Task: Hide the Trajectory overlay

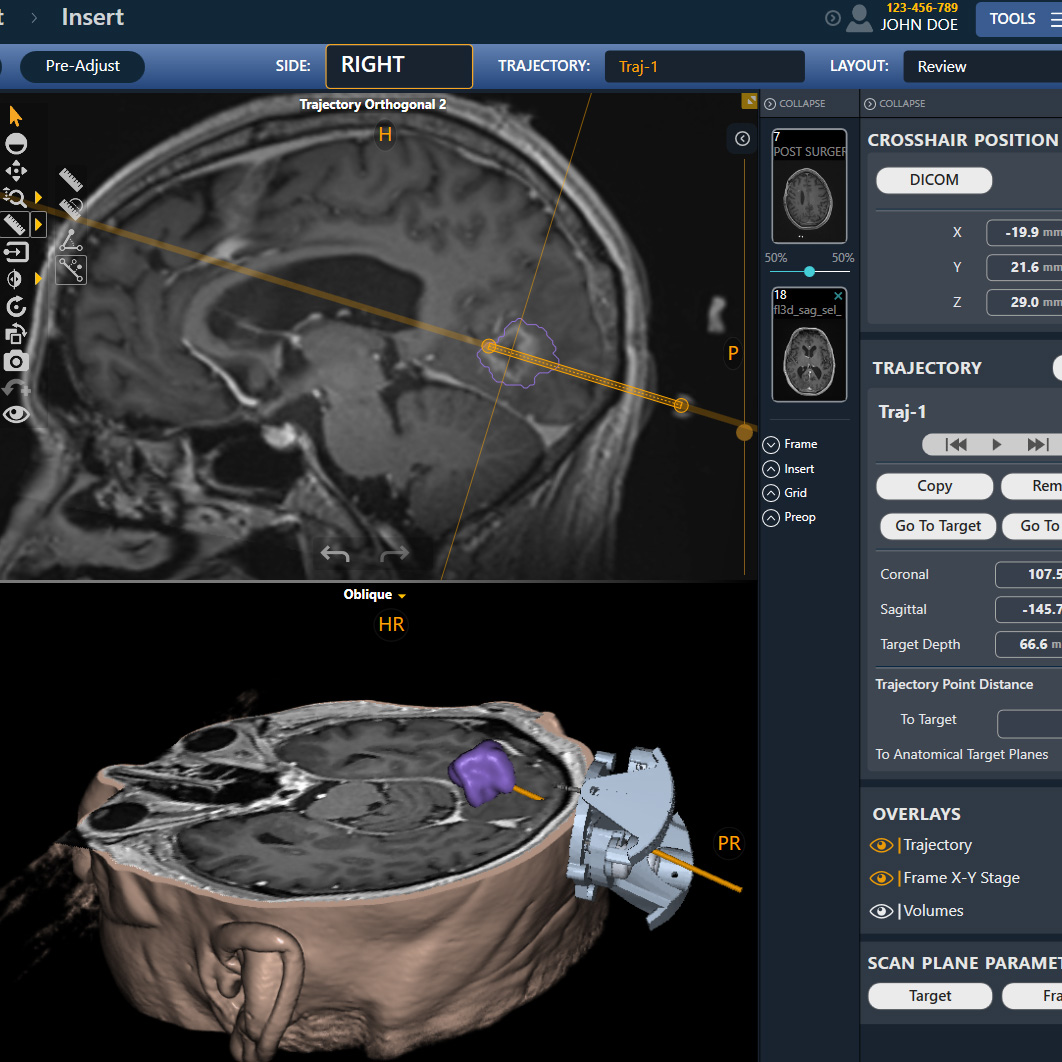Action: 881,845
